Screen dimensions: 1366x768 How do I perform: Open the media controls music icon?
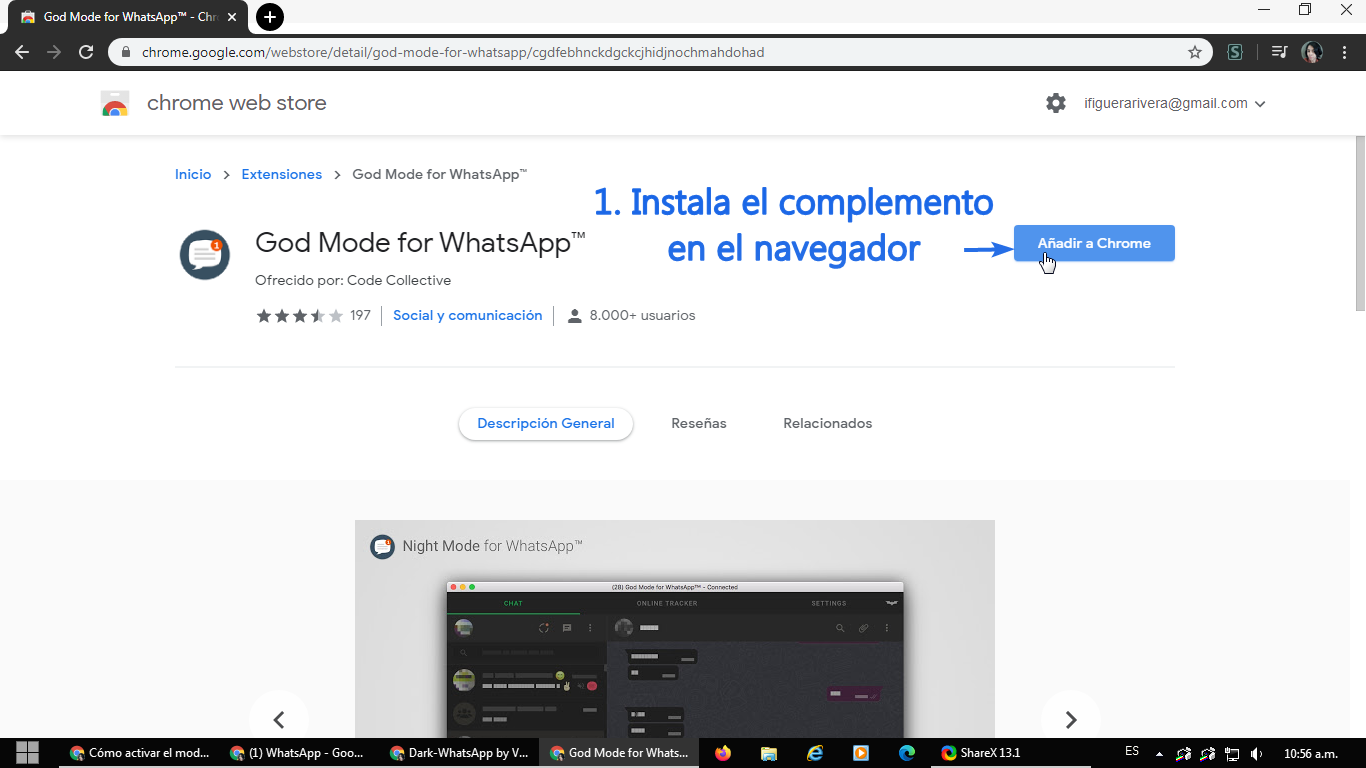tap(1279, 52)
